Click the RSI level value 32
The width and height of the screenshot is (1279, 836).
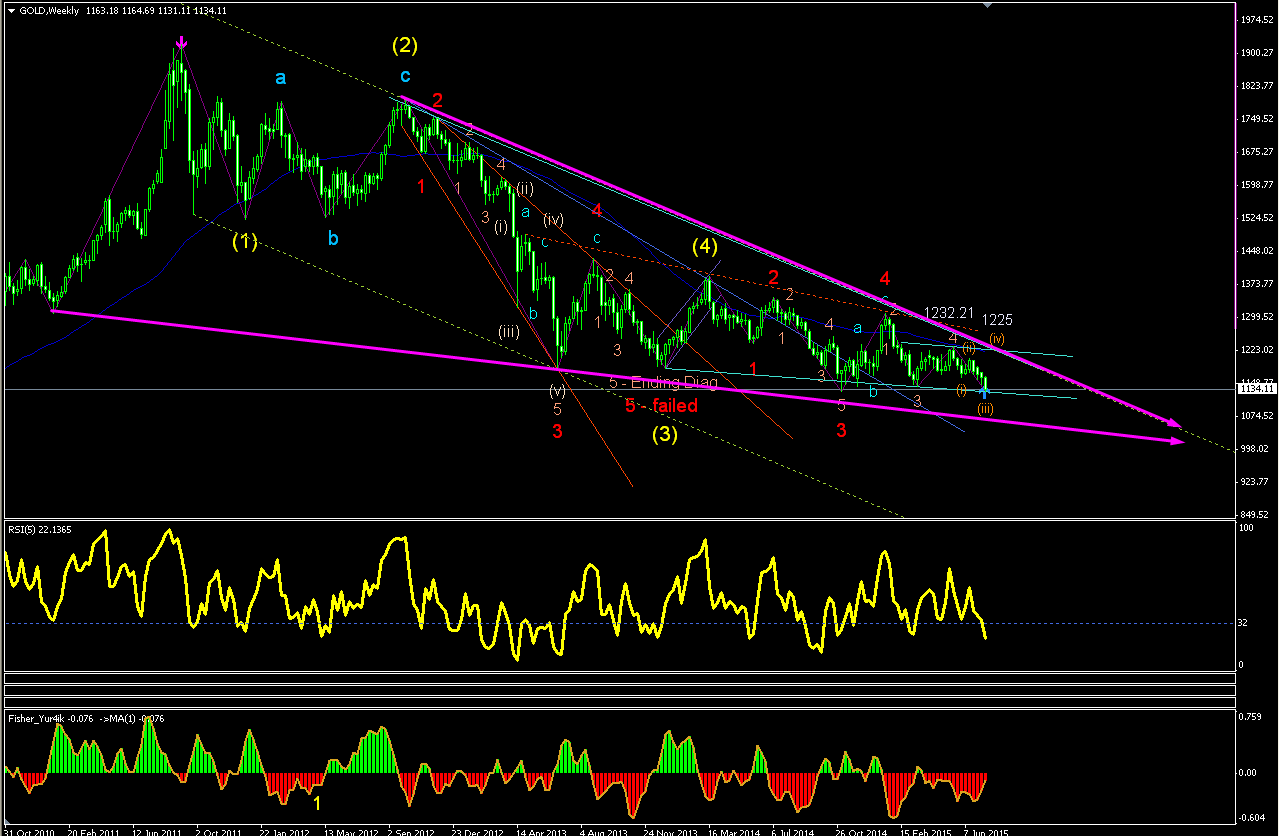(1245, 623)
